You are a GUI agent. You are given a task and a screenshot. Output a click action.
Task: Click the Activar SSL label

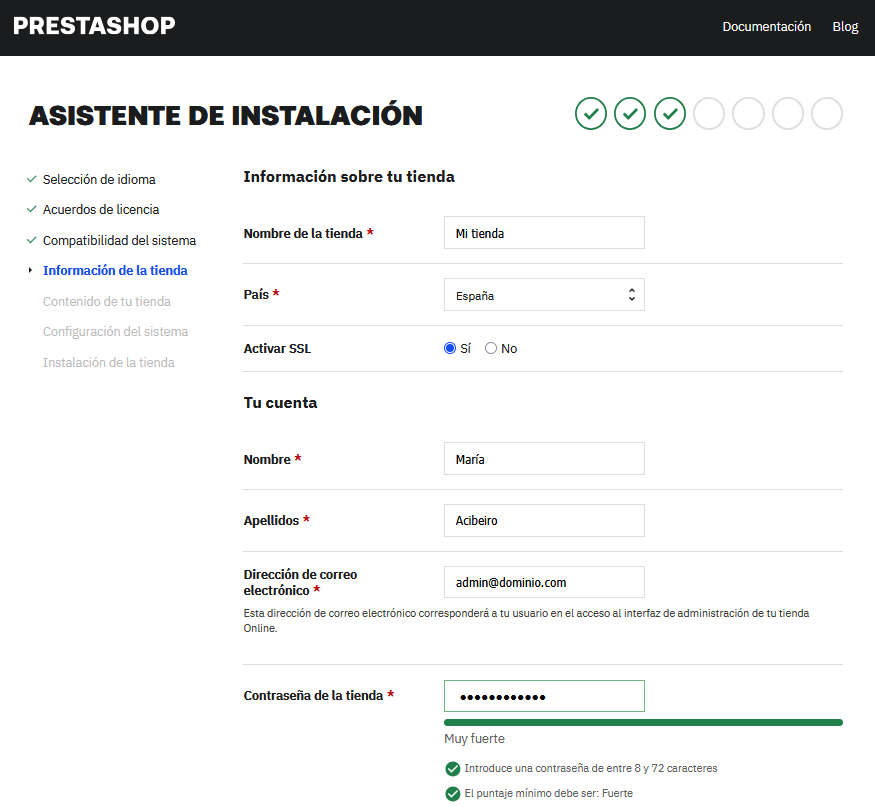coord(277,349)
